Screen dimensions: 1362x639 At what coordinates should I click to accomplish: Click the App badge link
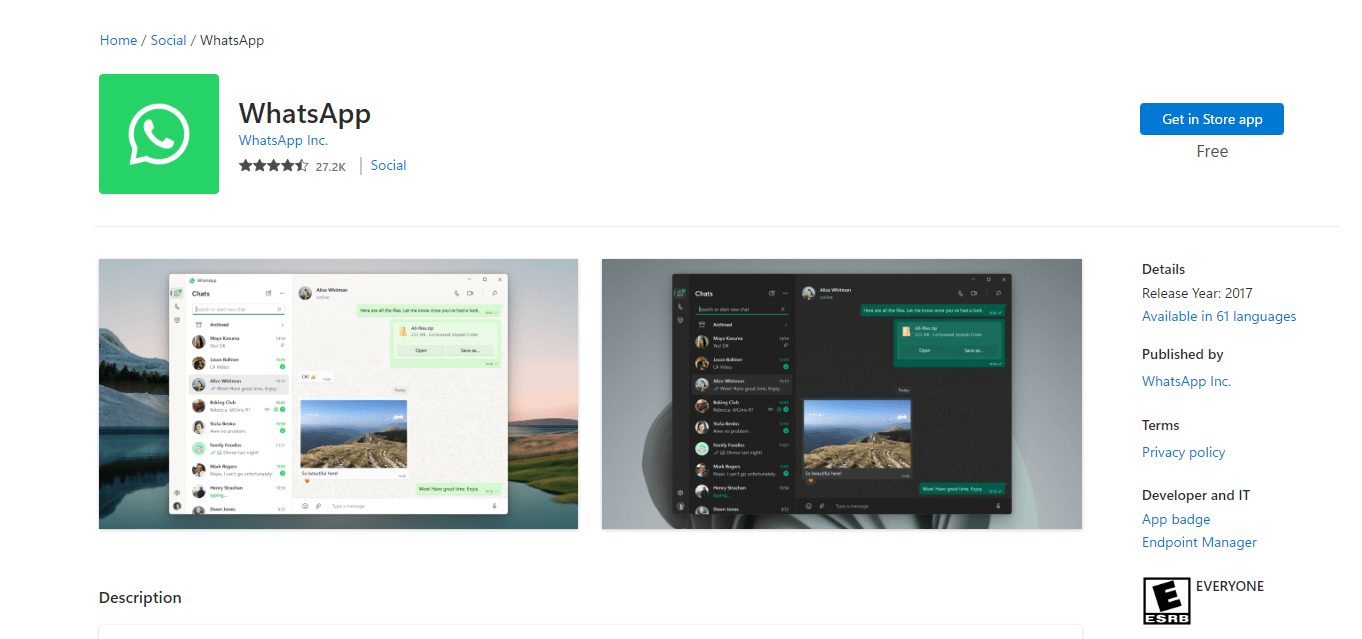[x=1175, y=519]
